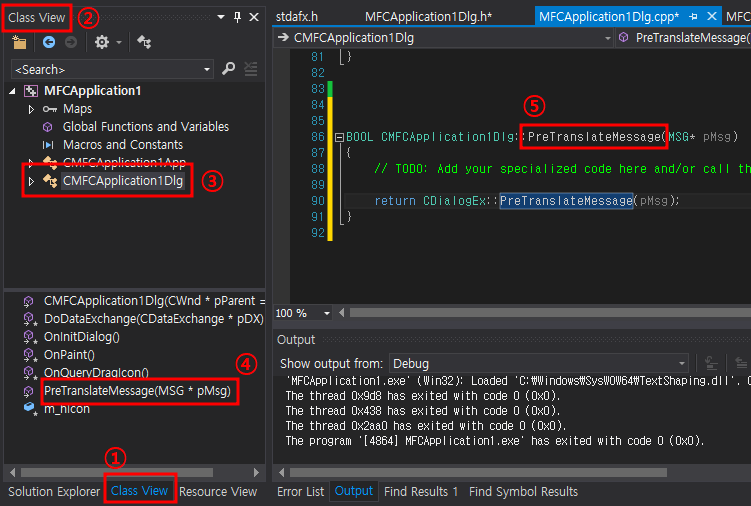Viewport: 751px width, 506px height.
Task: Switch to the Error List tab
Action: (300, 492)
